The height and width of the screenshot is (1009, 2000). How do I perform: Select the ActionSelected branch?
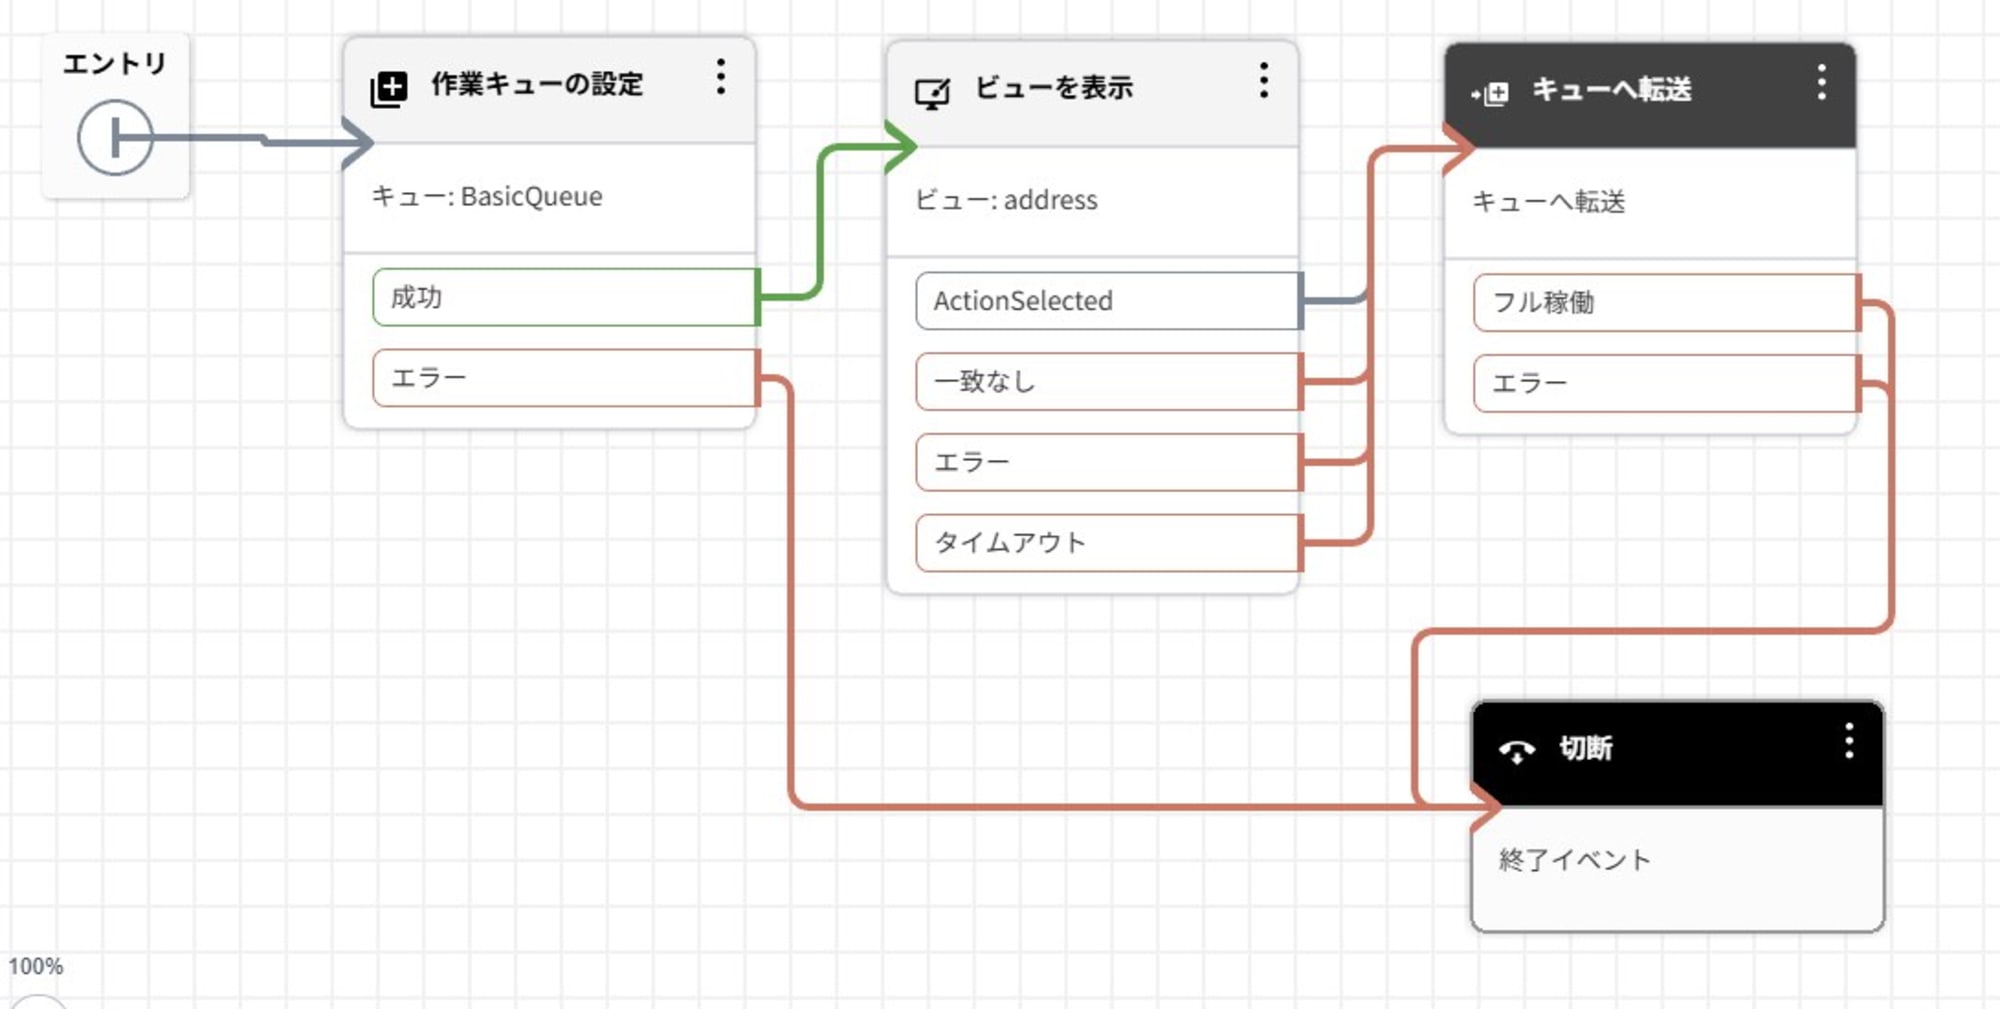click(x=1109, y=301)
